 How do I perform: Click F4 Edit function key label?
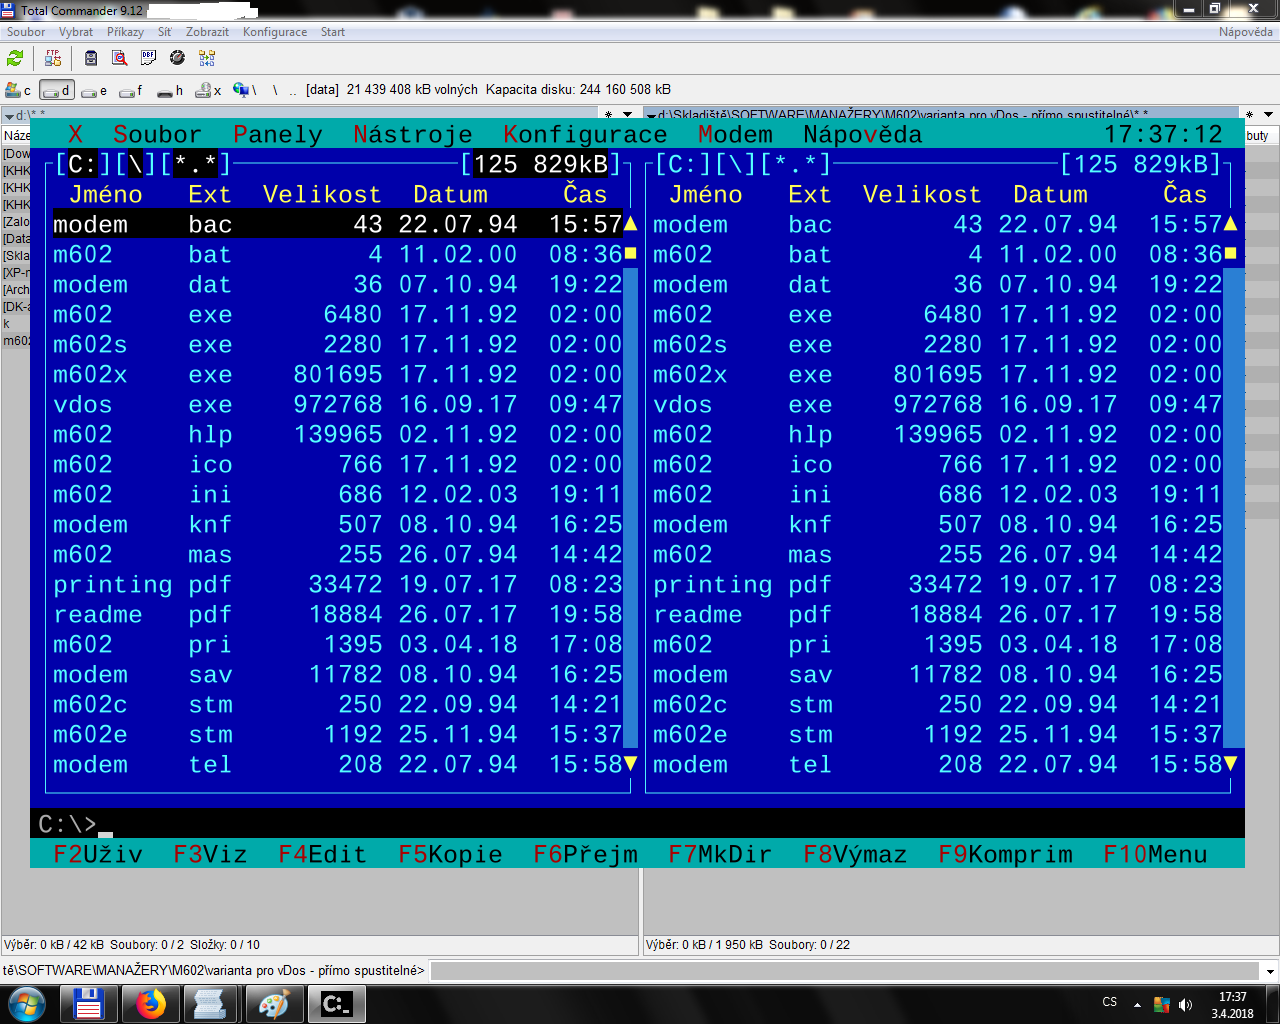[x=323, y=854]
